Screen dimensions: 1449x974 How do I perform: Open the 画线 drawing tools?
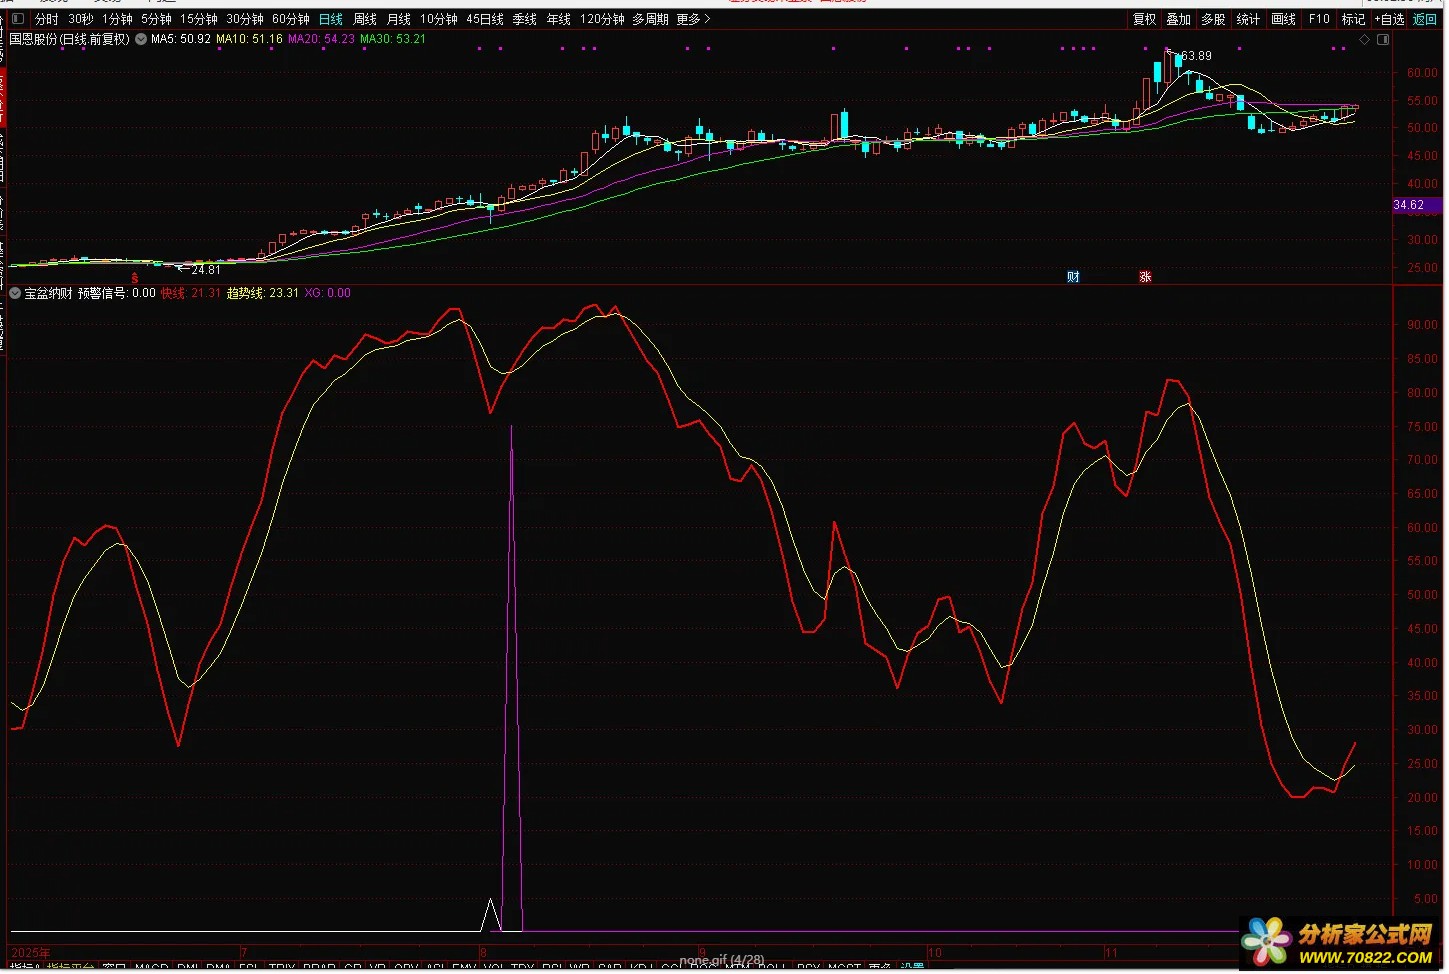click(1283, 19)
